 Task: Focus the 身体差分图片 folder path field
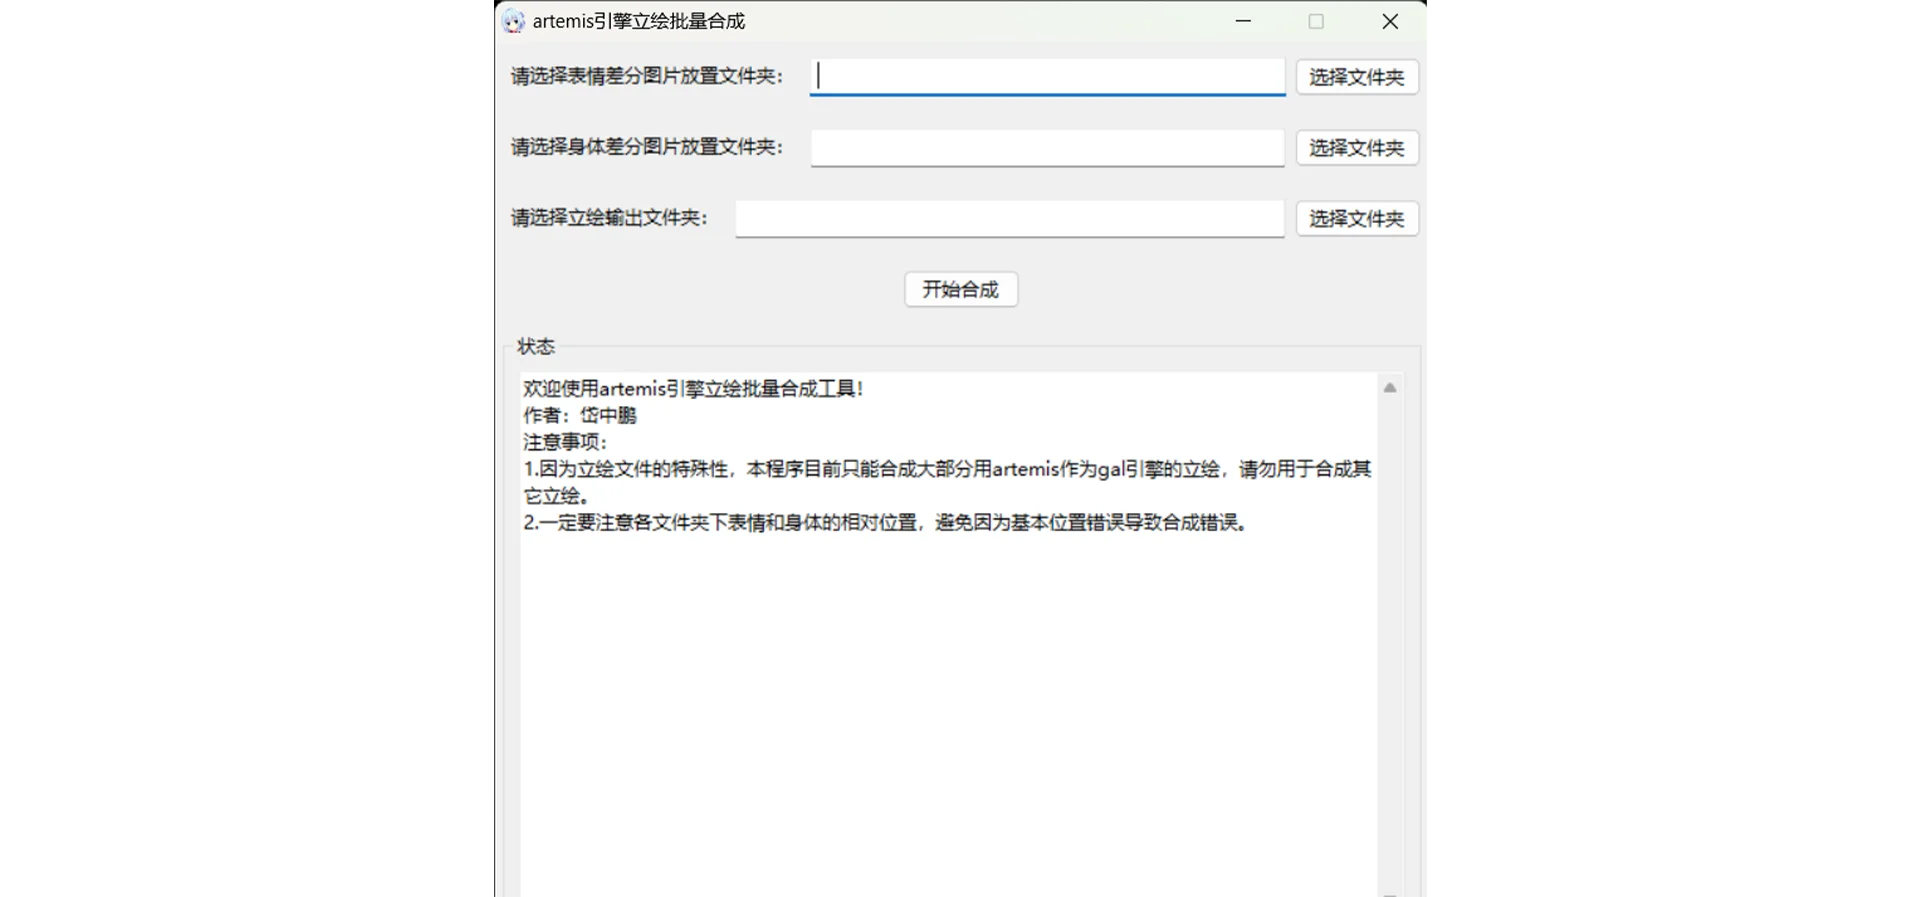(x=1047, y=148)
